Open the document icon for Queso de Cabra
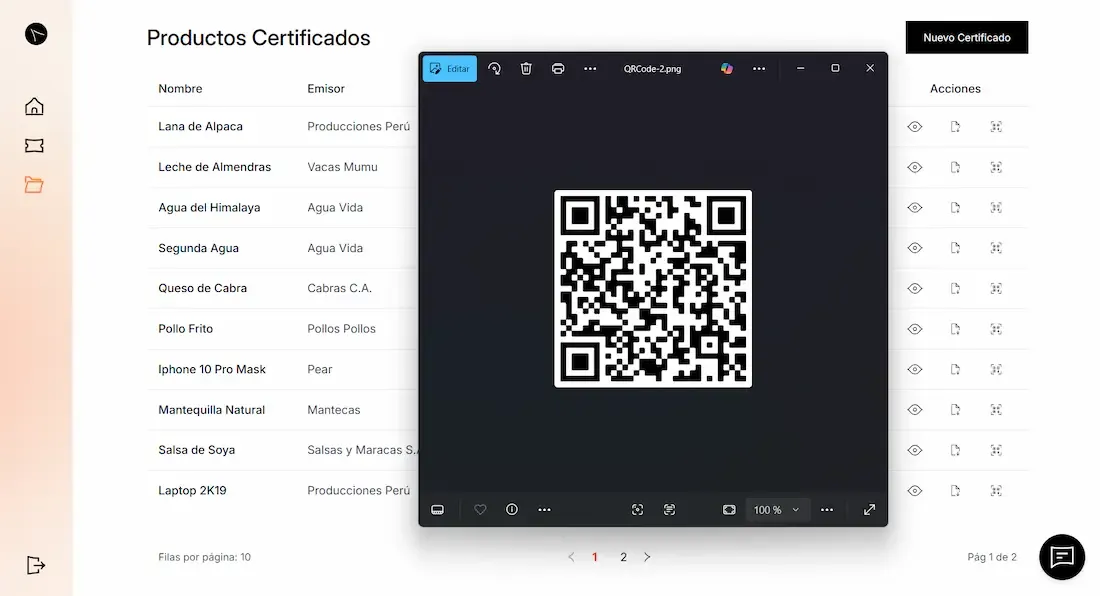 click(x=955, y=288)
